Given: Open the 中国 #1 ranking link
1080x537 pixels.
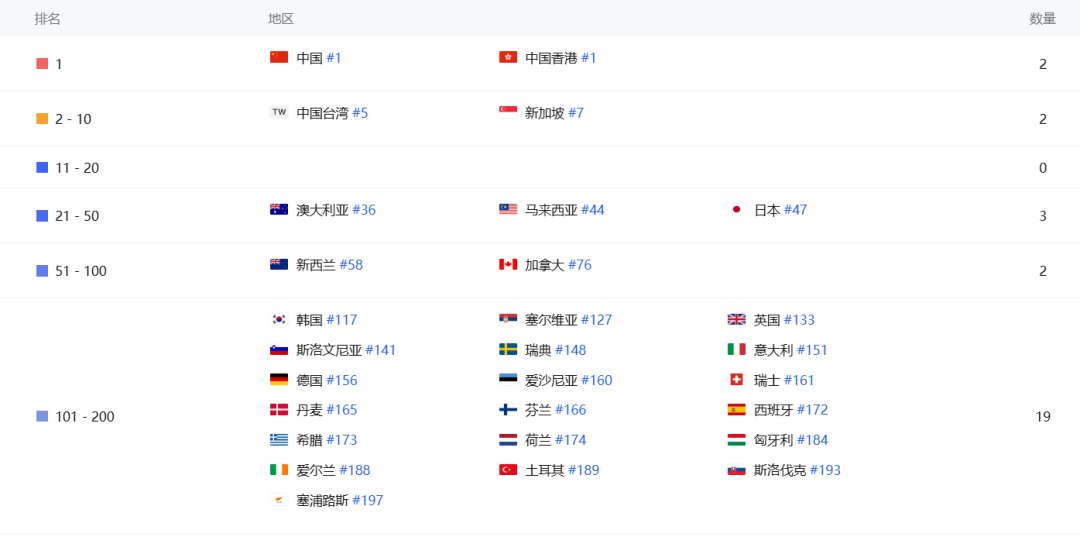Looking at the screenshot, I should [319, 58].
